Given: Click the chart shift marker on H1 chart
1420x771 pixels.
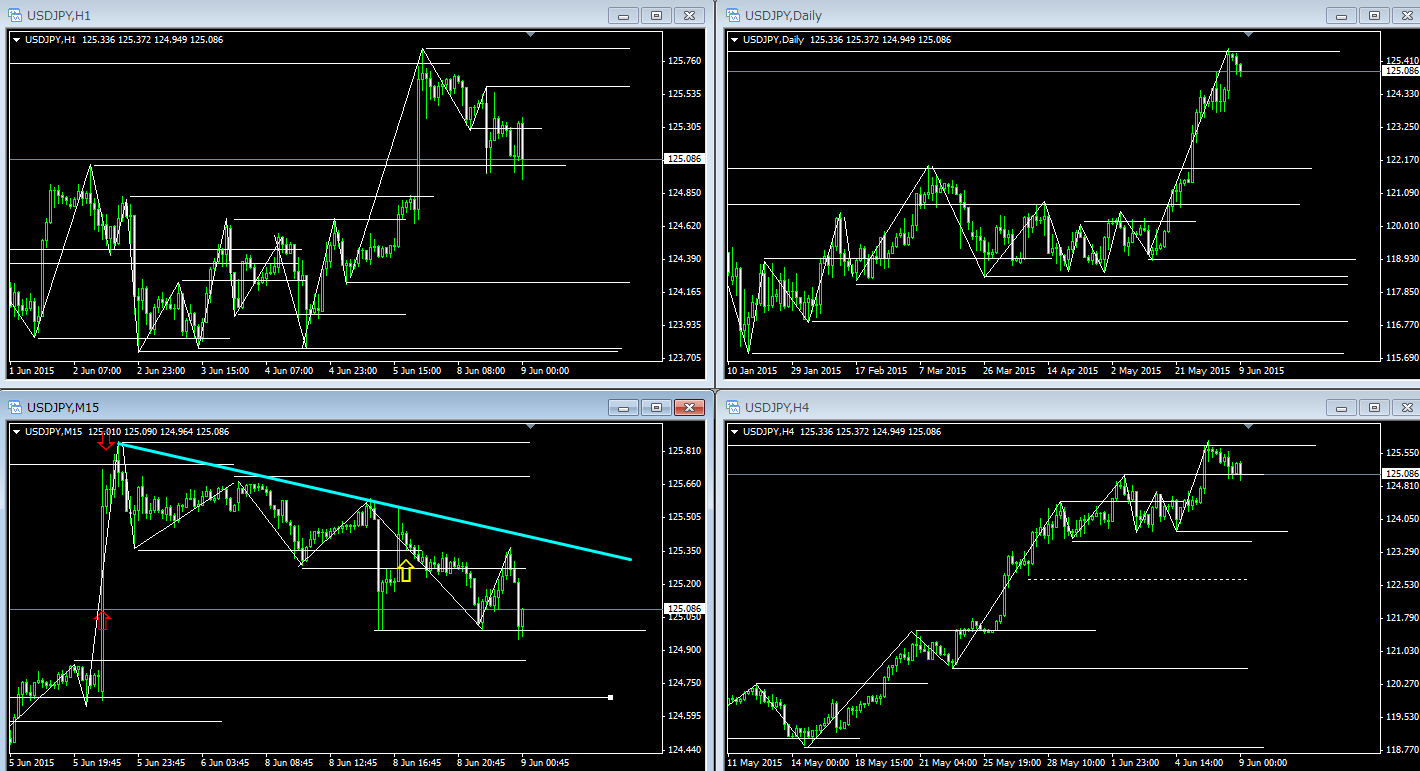Looking at the screenshot, I should 530,35.
